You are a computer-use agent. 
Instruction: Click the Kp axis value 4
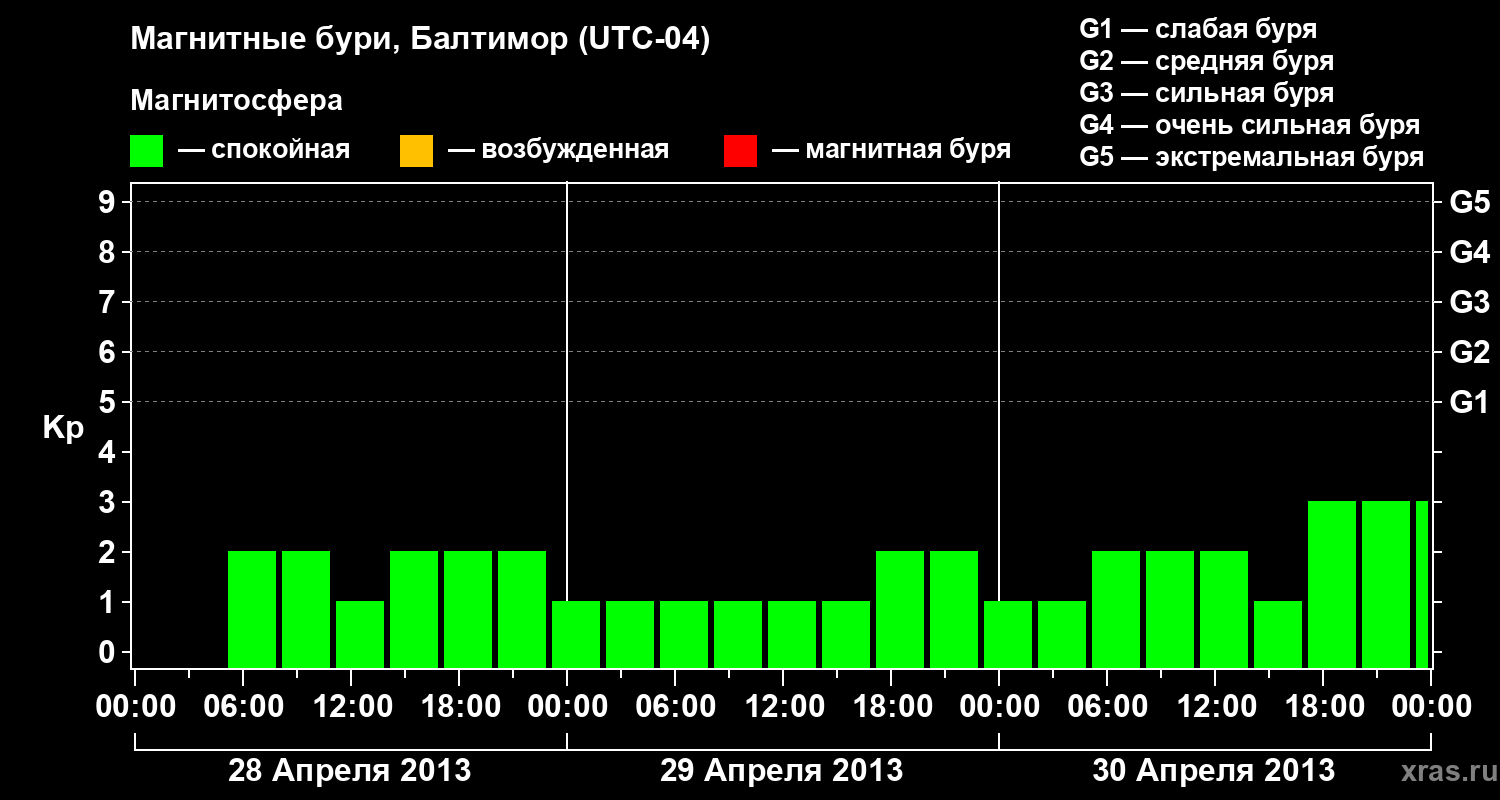[x=109, y=452]
